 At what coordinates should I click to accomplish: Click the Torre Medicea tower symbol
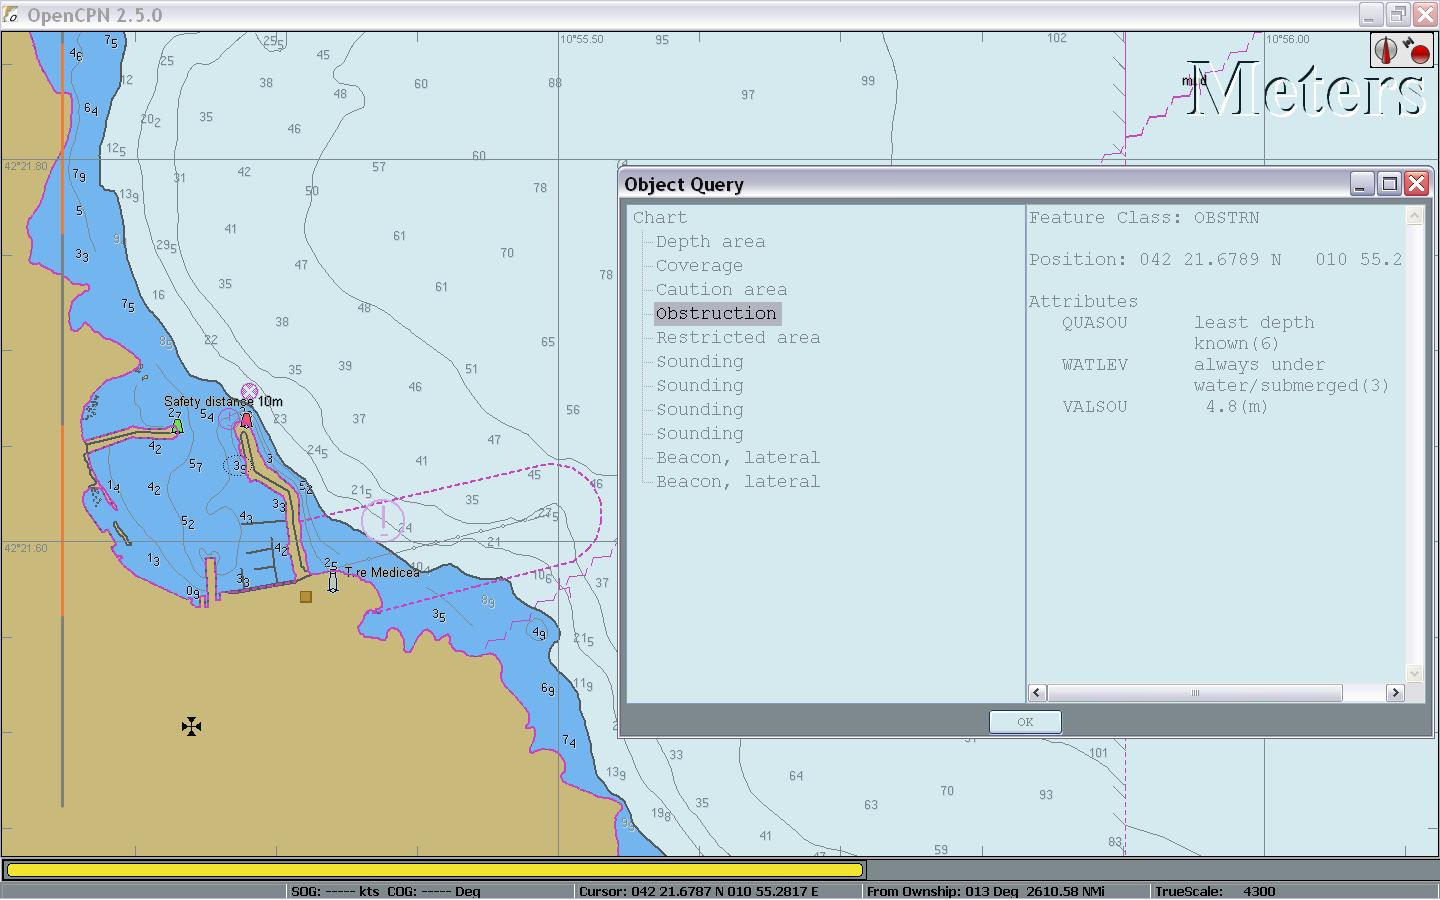click(x=333, y=581)
